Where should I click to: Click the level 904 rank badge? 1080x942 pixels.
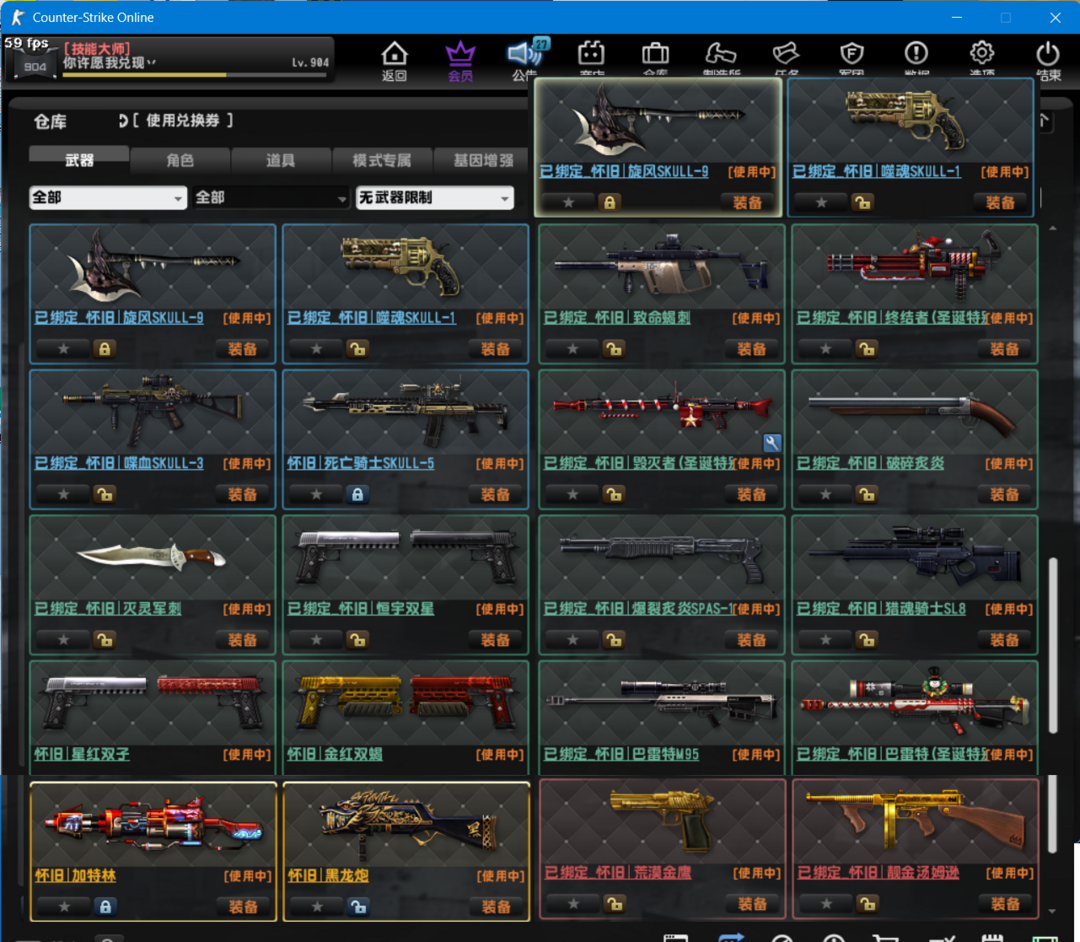coord(34,66)
